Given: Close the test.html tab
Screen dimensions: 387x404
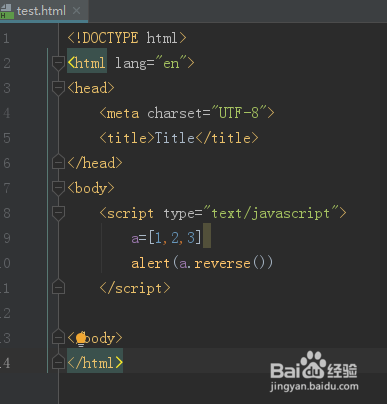Looking at the screenshot, I should (x=77, y=11).
